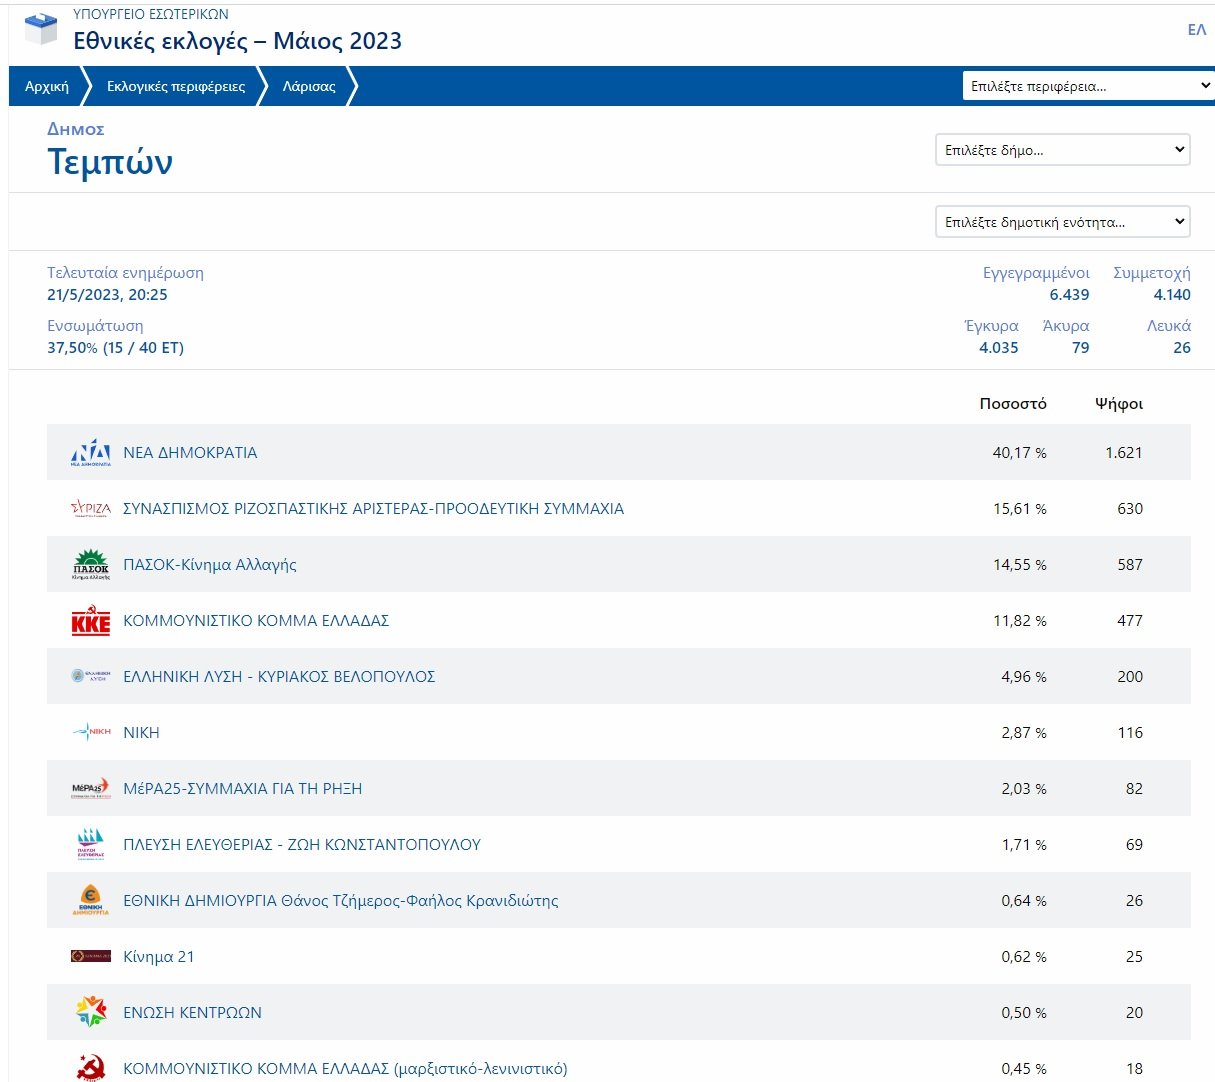Click the ΕΝΩΣΗ ΚΕΝΤΡΩΩΝ colorful star logo

(91, 1012)
